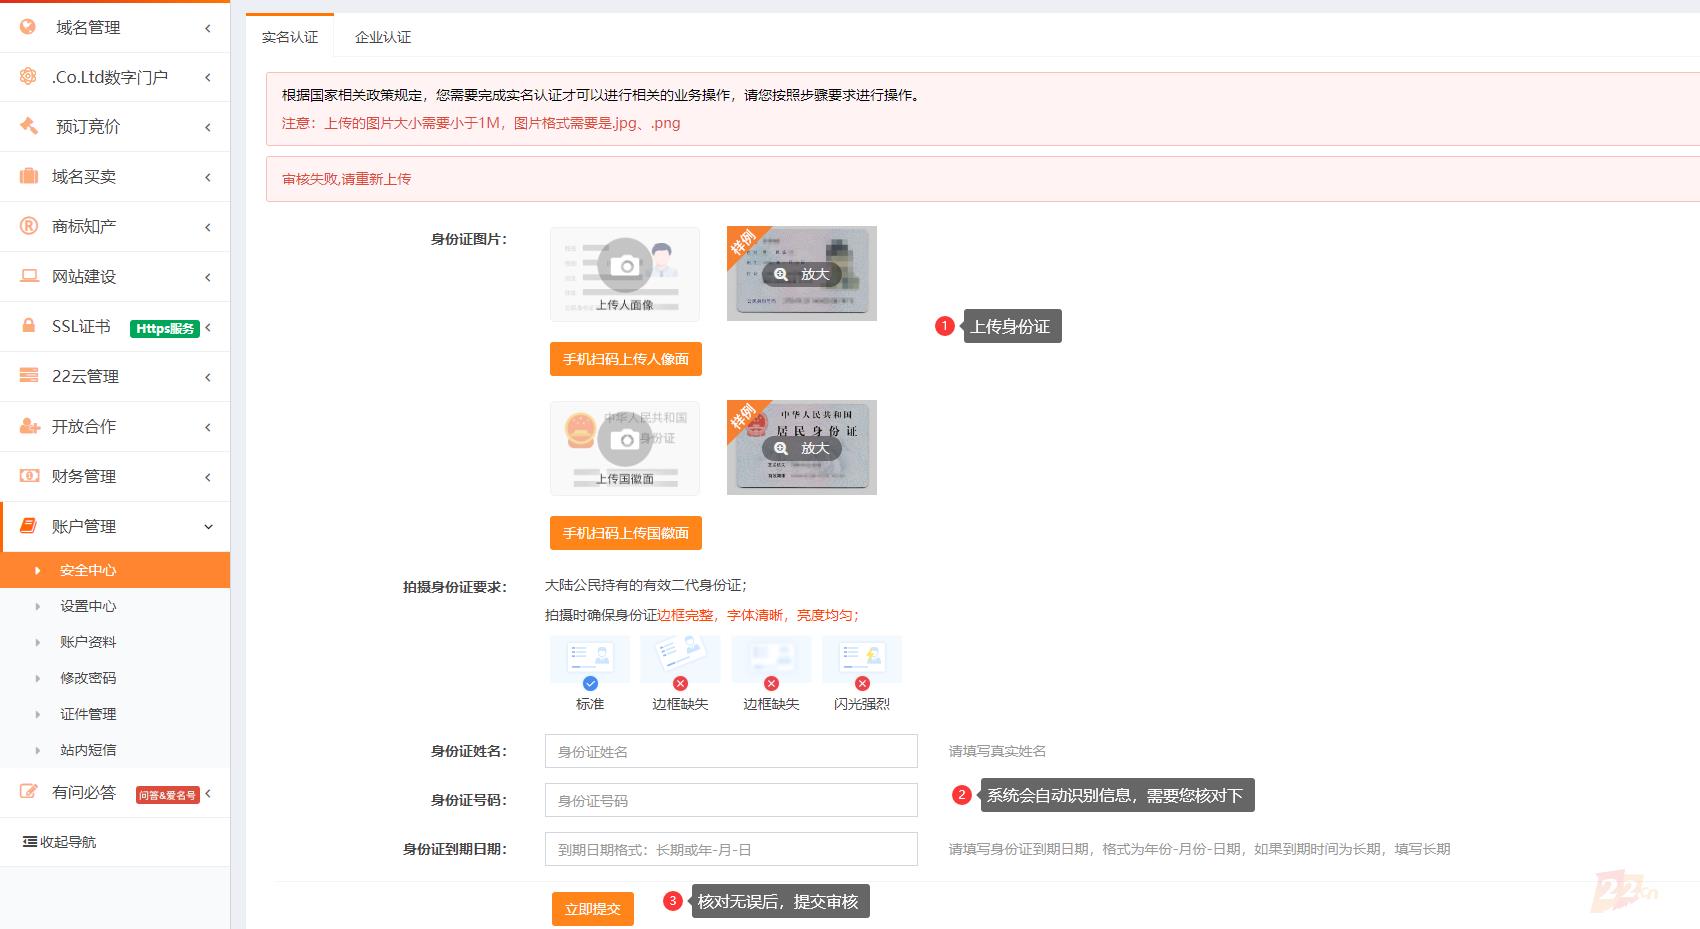Expand the 商标知产 menu chevron
Viewport: 1700px width, 929px height.
208,227
